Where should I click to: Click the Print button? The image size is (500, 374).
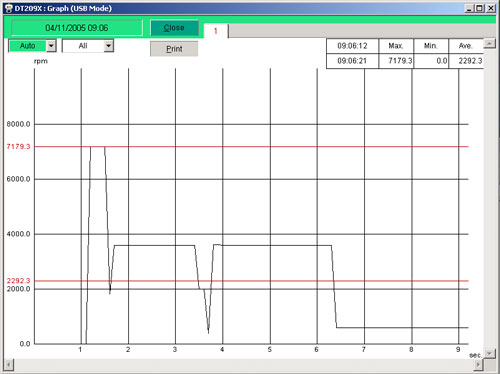[174, 49]
